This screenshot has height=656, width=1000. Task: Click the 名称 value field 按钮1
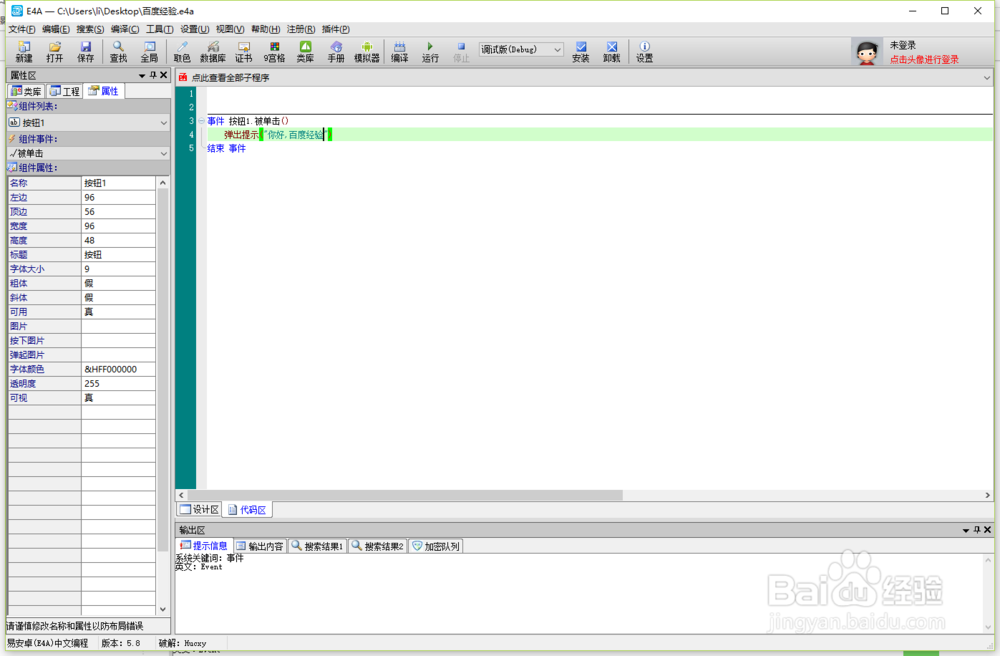(x=118, y=183)
